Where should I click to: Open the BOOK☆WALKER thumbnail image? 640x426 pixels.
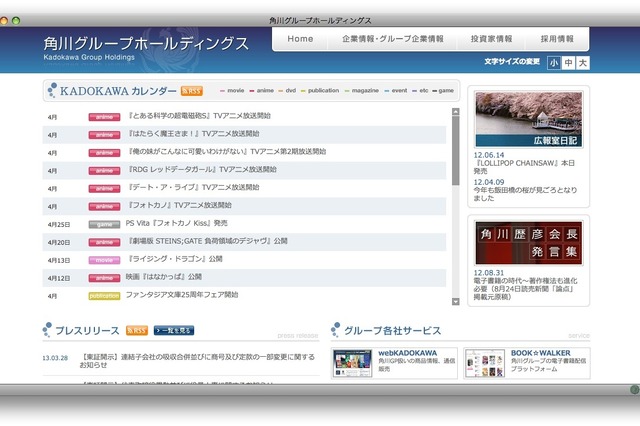[x=485, y=363]
